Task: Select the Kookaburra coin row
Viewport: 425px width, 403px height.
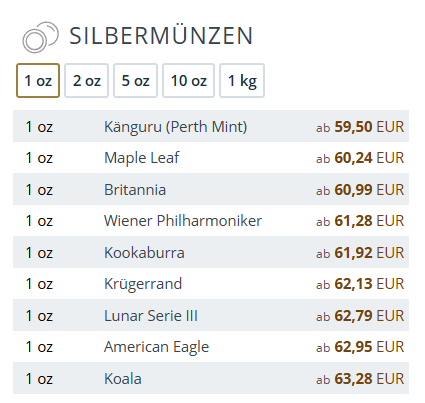Action: coord(211,252)
